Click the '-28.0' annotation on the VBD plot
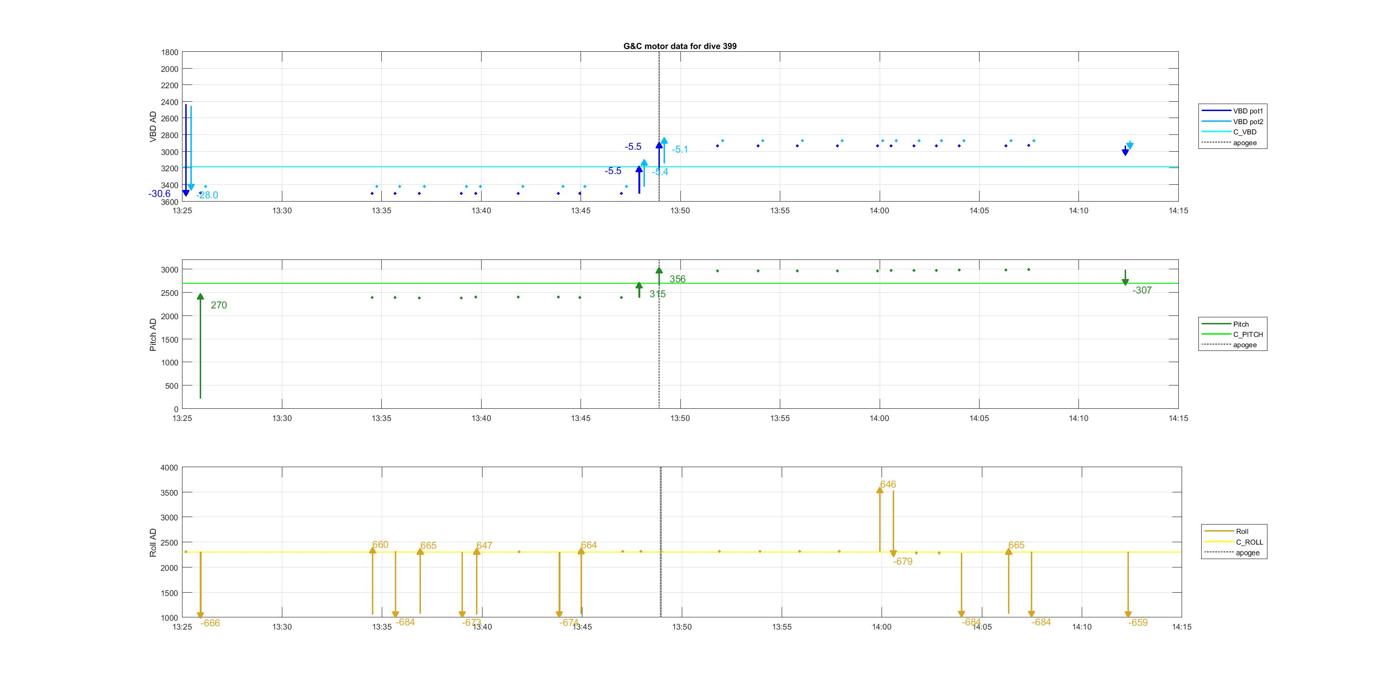 [207, 195]
